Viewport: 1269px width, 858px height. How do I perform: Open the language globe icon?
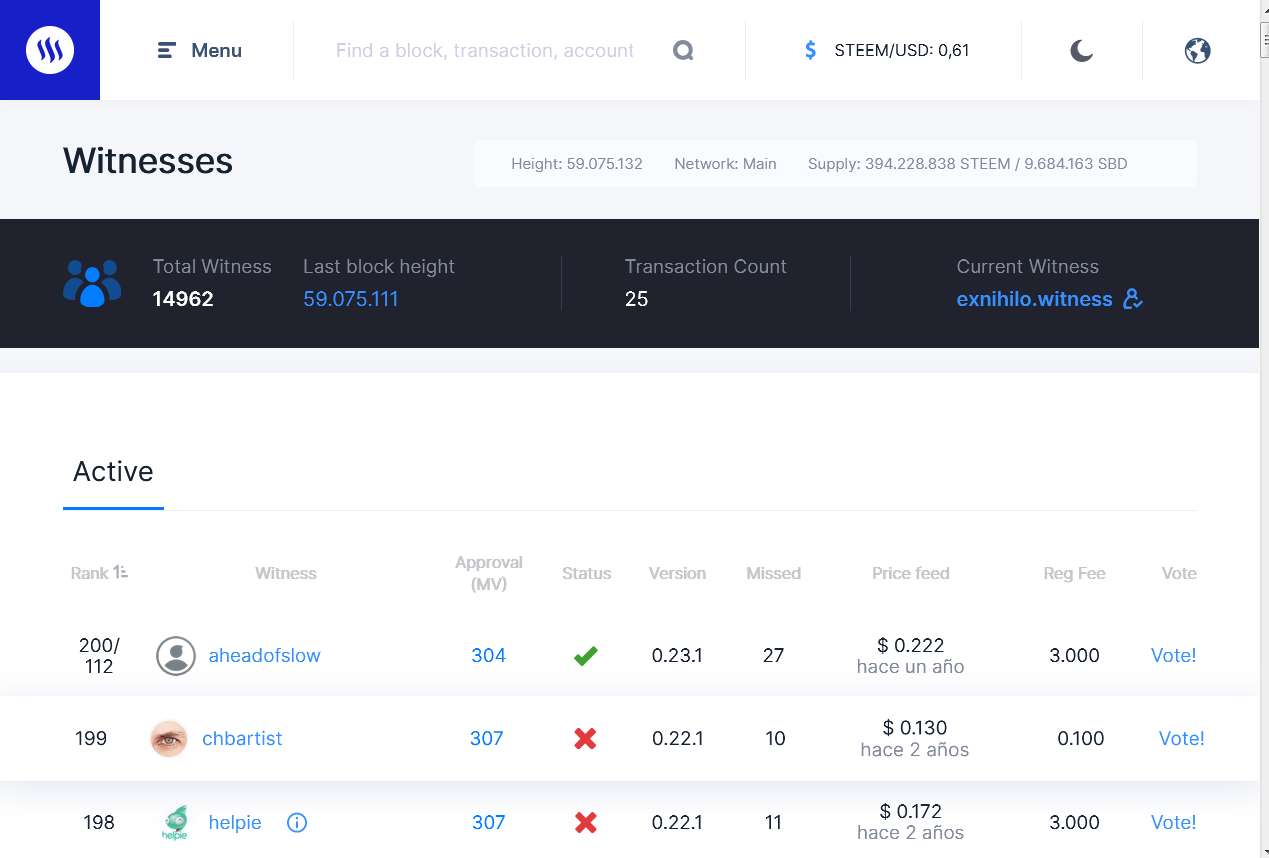(1198, 50)
